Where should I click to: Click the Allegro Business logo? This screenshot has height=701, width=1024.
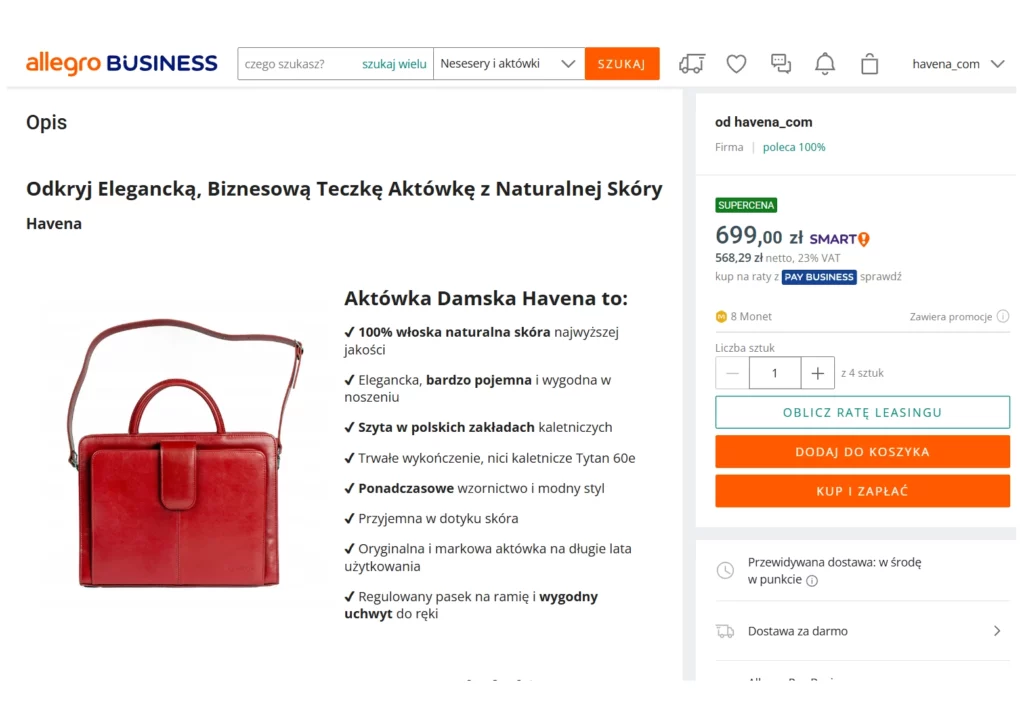point(122,64)
